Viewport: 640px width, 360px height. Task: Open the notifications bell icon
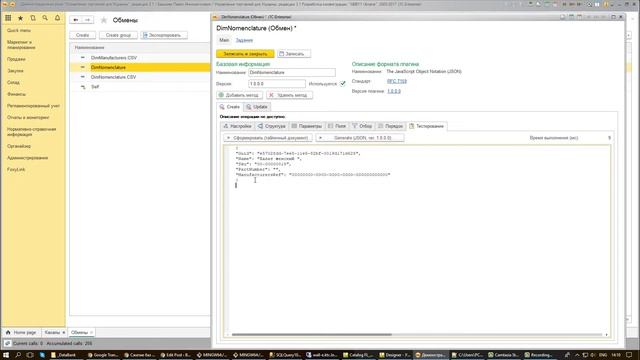(58, 18)
